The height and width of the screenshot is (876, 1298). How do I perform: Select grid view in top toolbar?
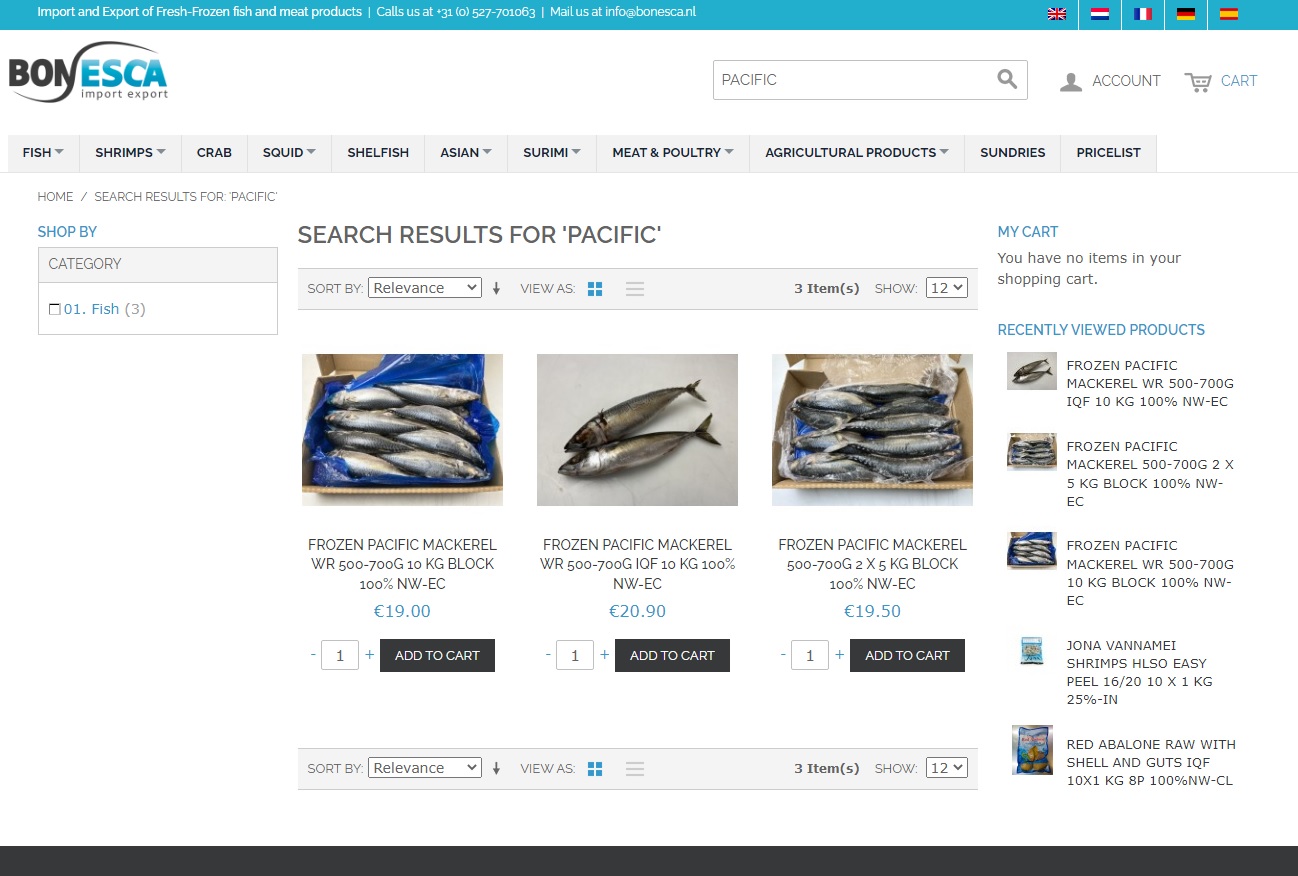[x=595, y=289]
